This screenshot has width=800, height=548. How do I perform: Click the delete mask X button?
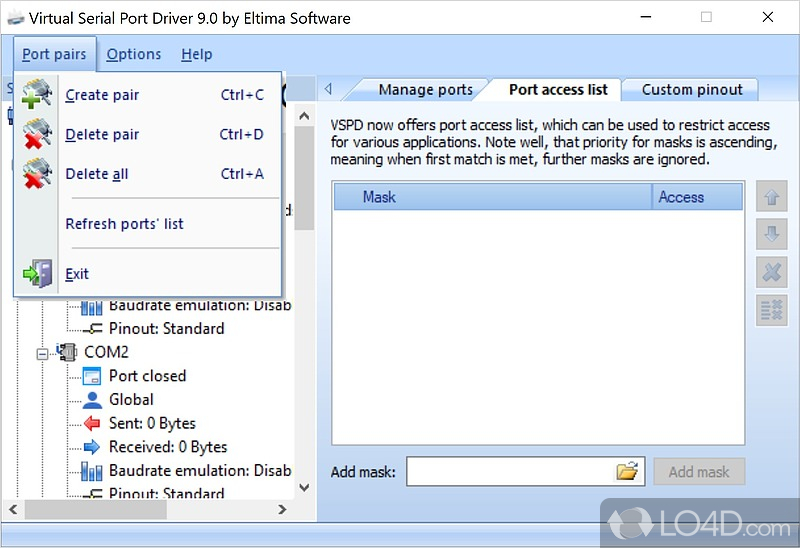[x=771, y=272]
